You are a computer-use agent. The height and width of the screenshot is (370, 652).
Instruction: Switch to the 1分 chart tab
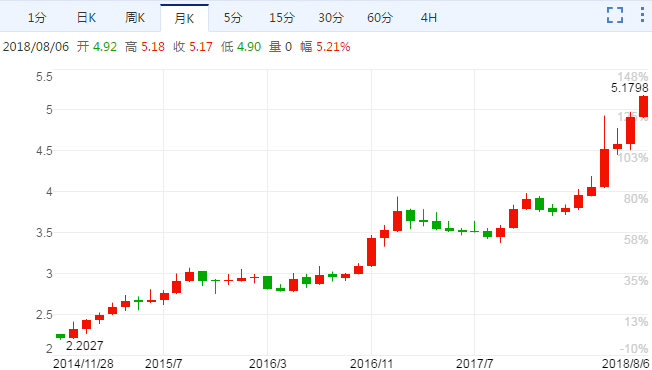(x=37, y=17)
